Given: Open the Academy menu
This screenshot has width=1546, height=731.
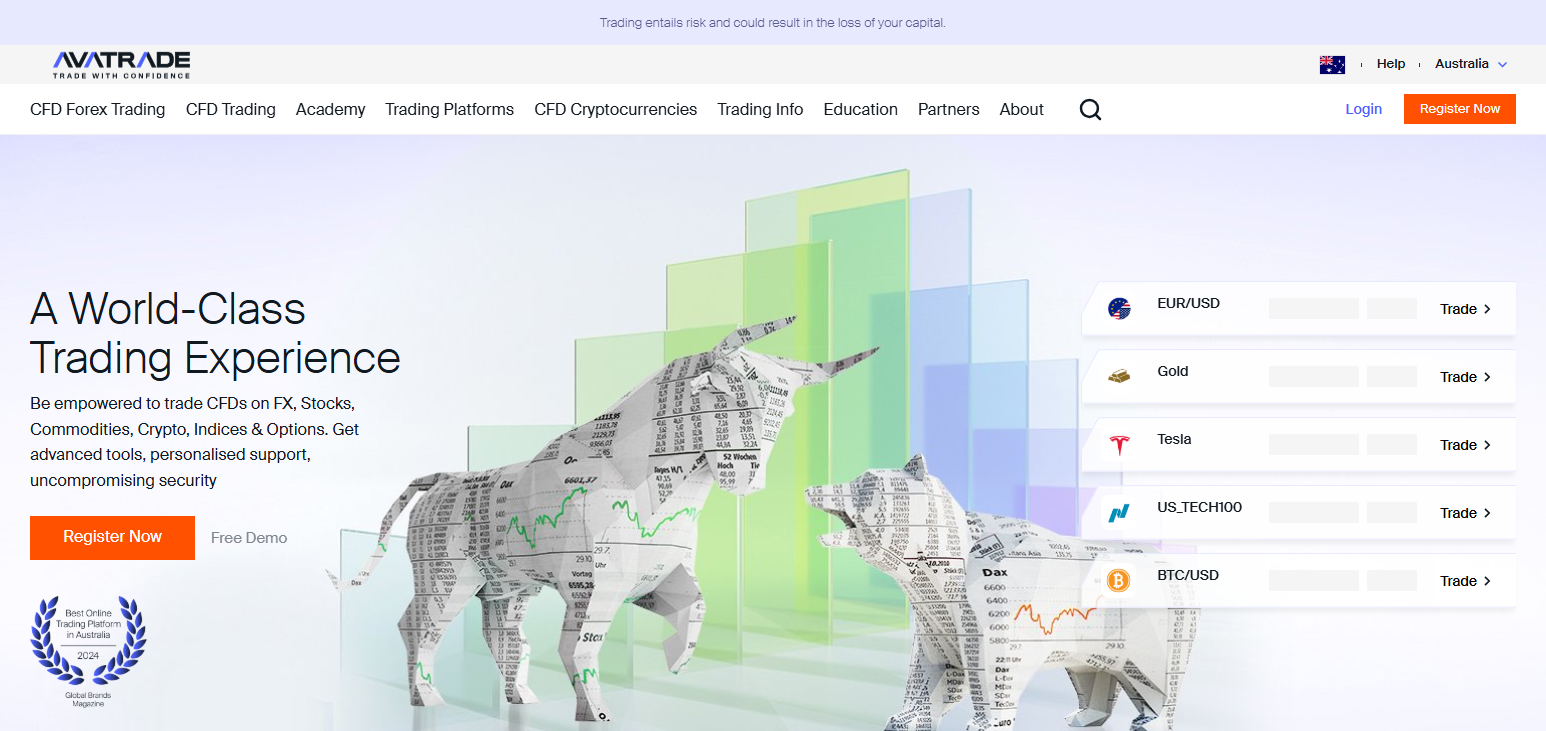Looking at the screenshot, I should click(331, 110).
